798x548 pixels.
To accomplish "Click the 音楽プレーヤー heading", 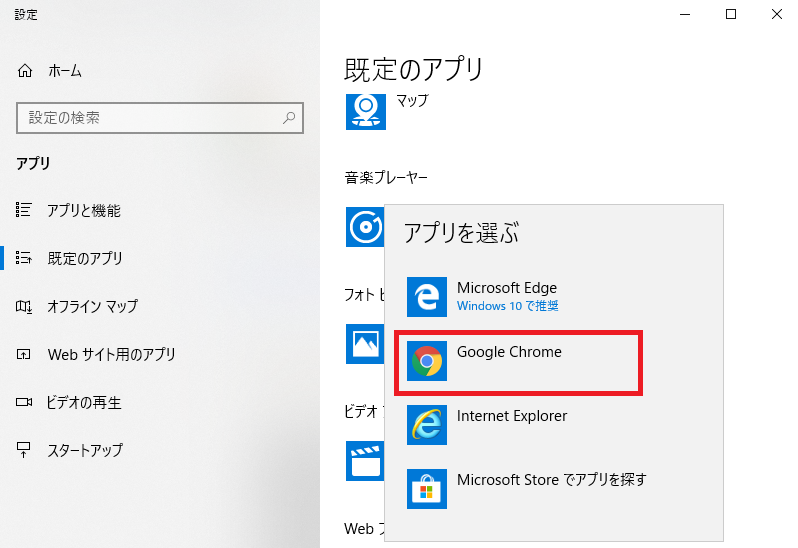I will [x=386, y=178].
